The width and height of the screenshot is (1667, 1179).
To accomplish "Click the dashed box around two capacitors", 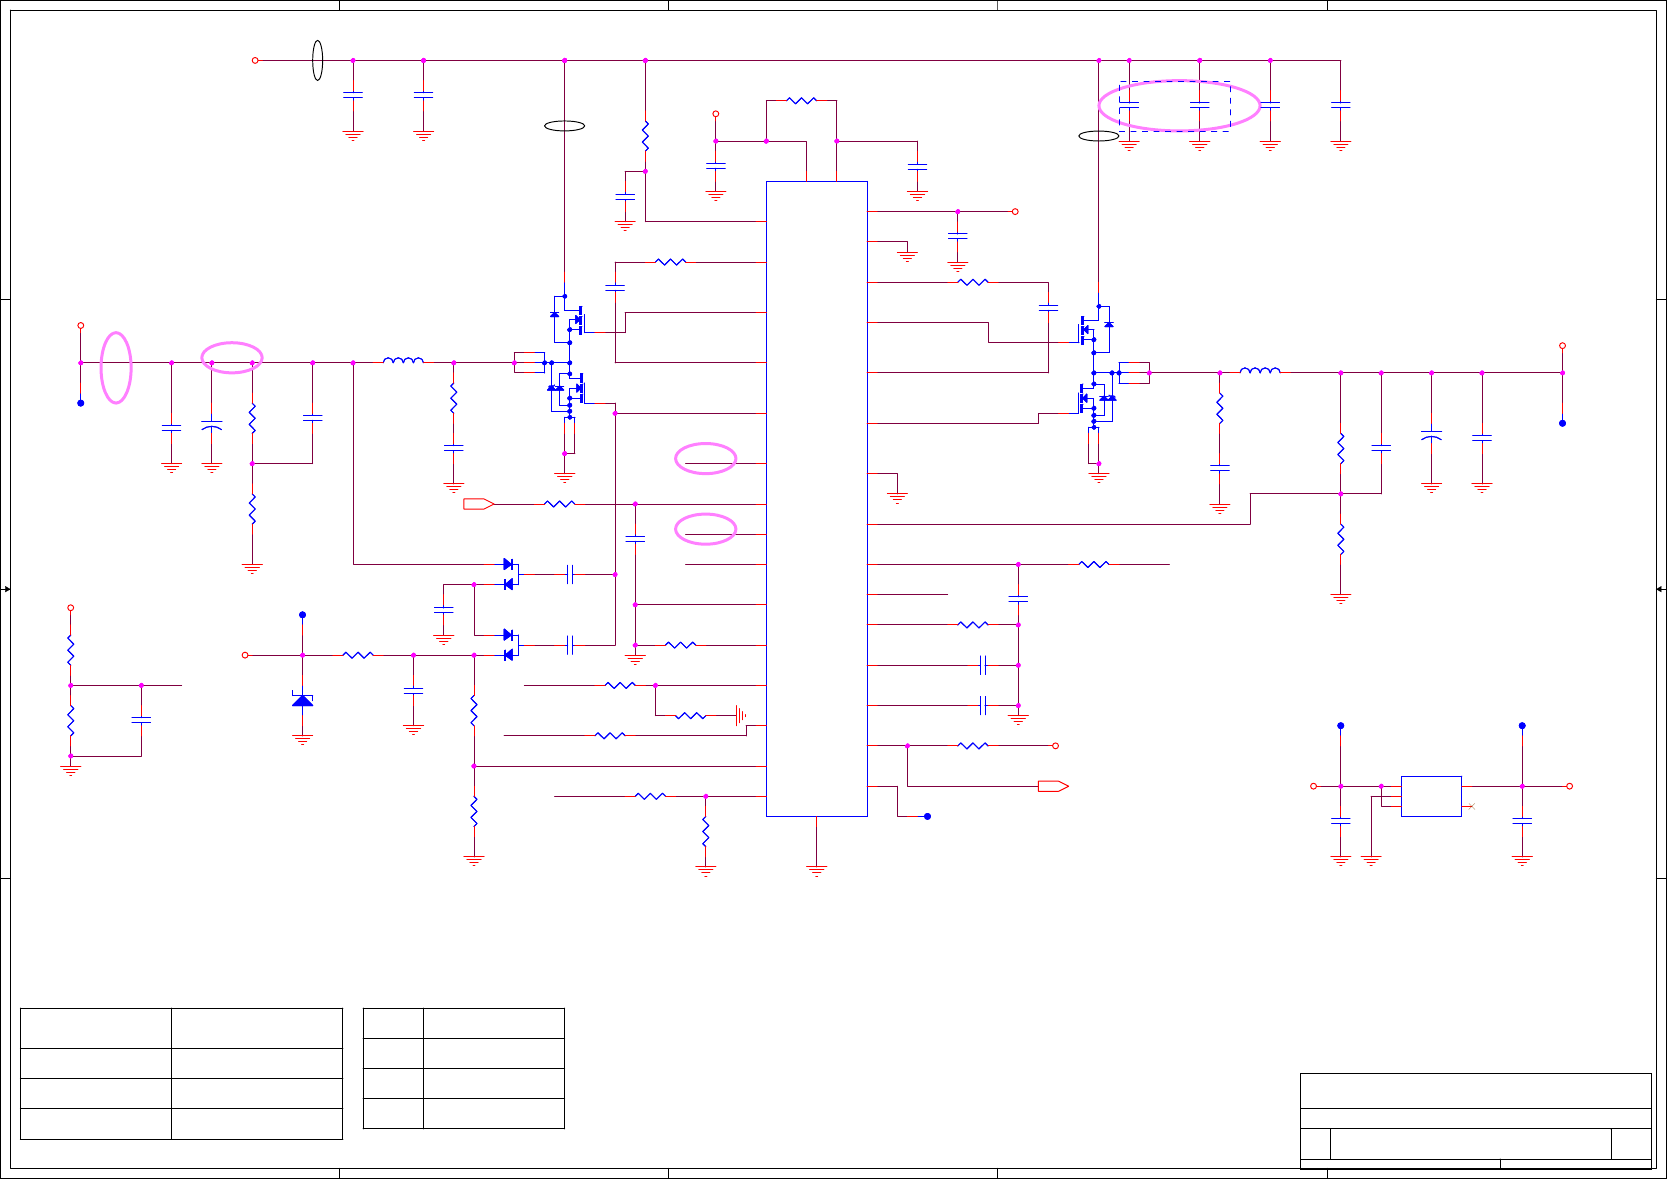I will [x=1175, y=106].
